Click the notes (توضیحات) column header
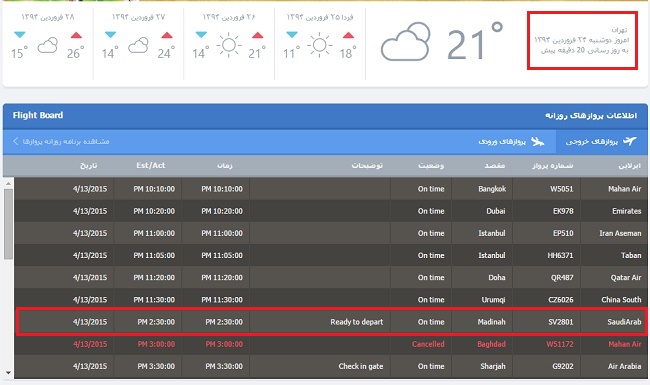The width and height of the screenshot is (650, 385). [367, 165]
